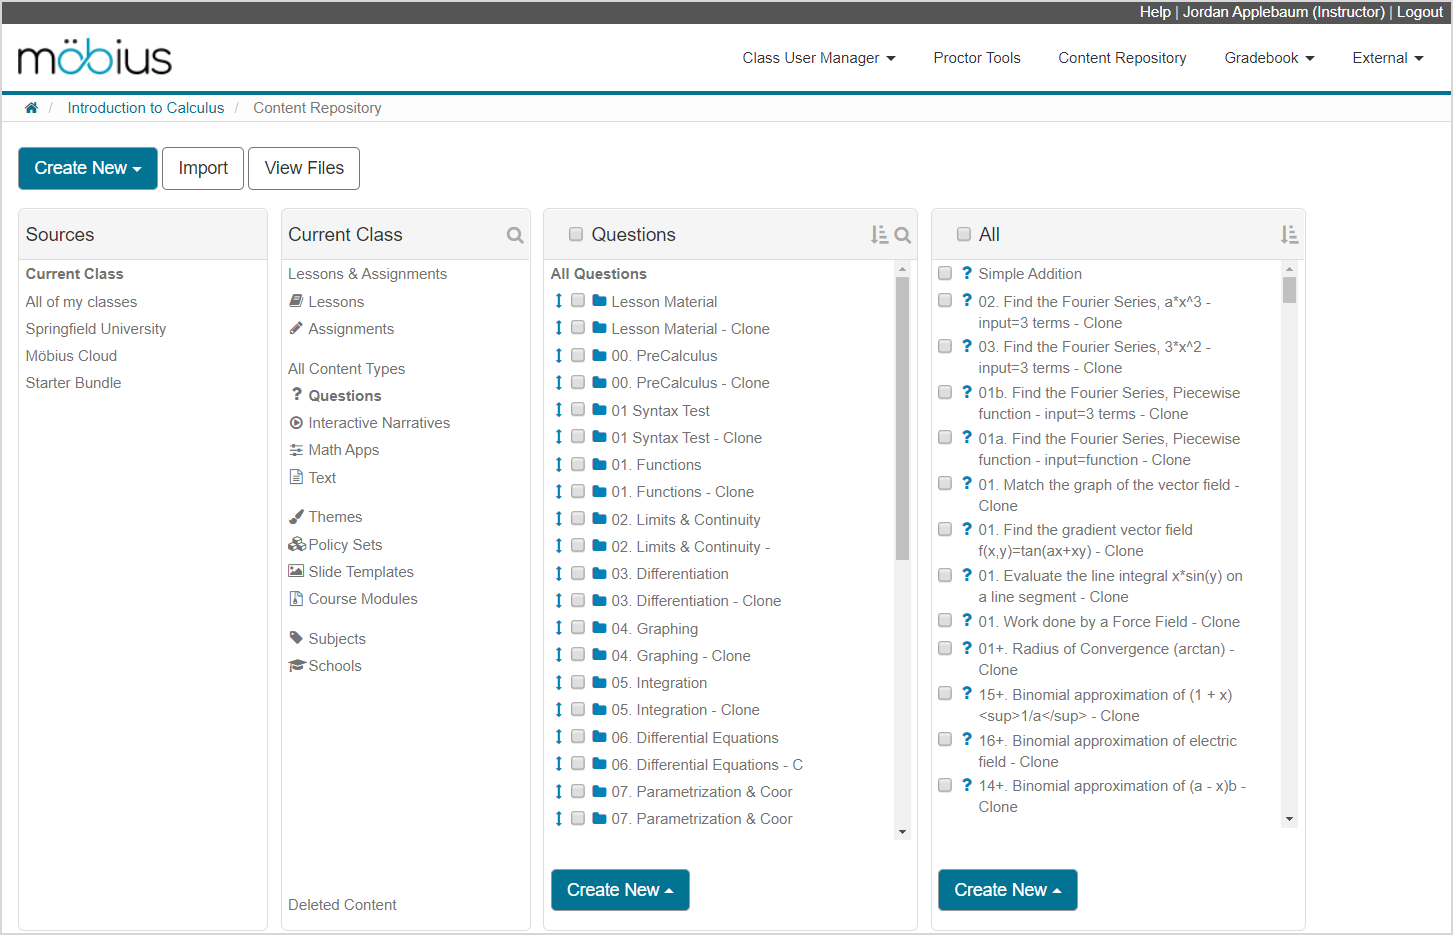Viewport: 1453px width, 935px height.
Task: Click the Logout link
Action: pos(1419,12)
